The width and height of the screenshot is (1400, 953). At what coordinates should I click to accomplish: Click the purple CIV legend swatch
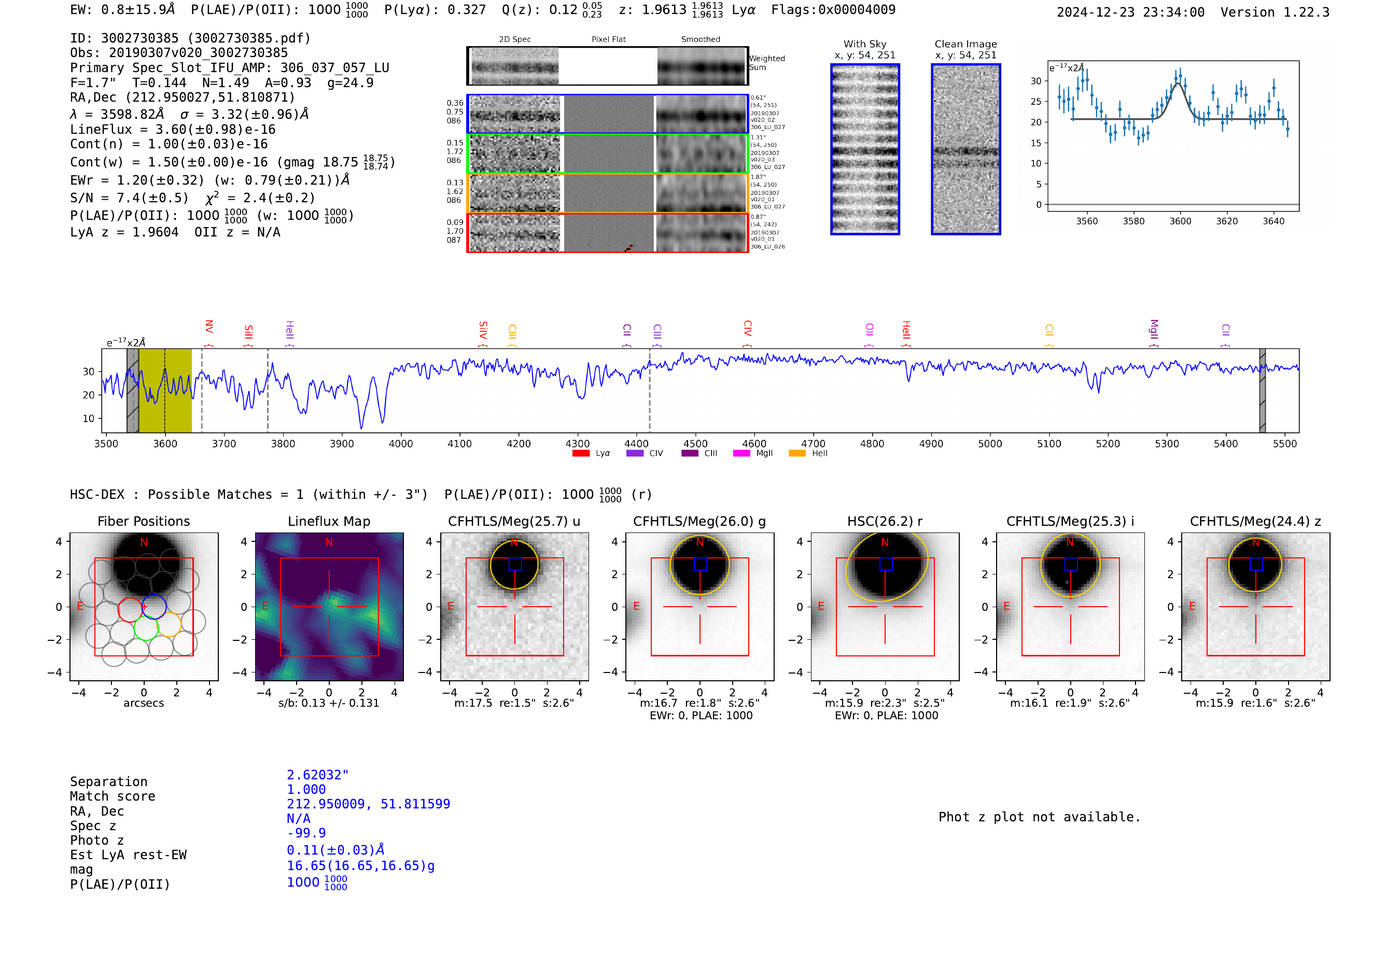tap(634, 454)
